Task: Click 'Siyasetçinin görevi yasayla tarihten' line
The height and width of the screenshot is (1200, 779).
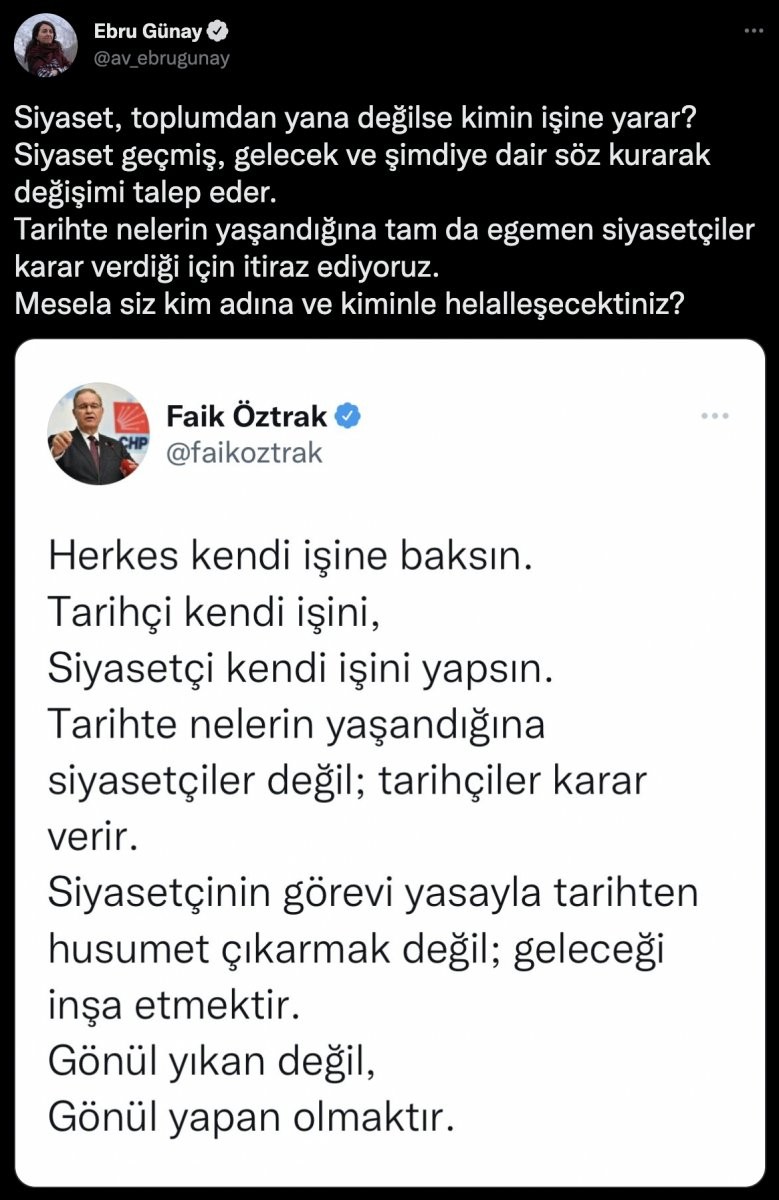Action: tap(373, 893)
